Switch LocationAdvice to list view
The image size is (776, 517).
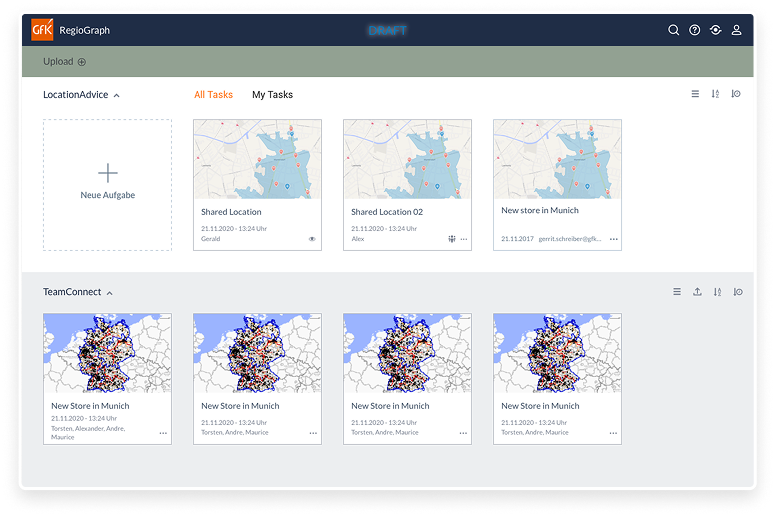[x=695, y=94]
